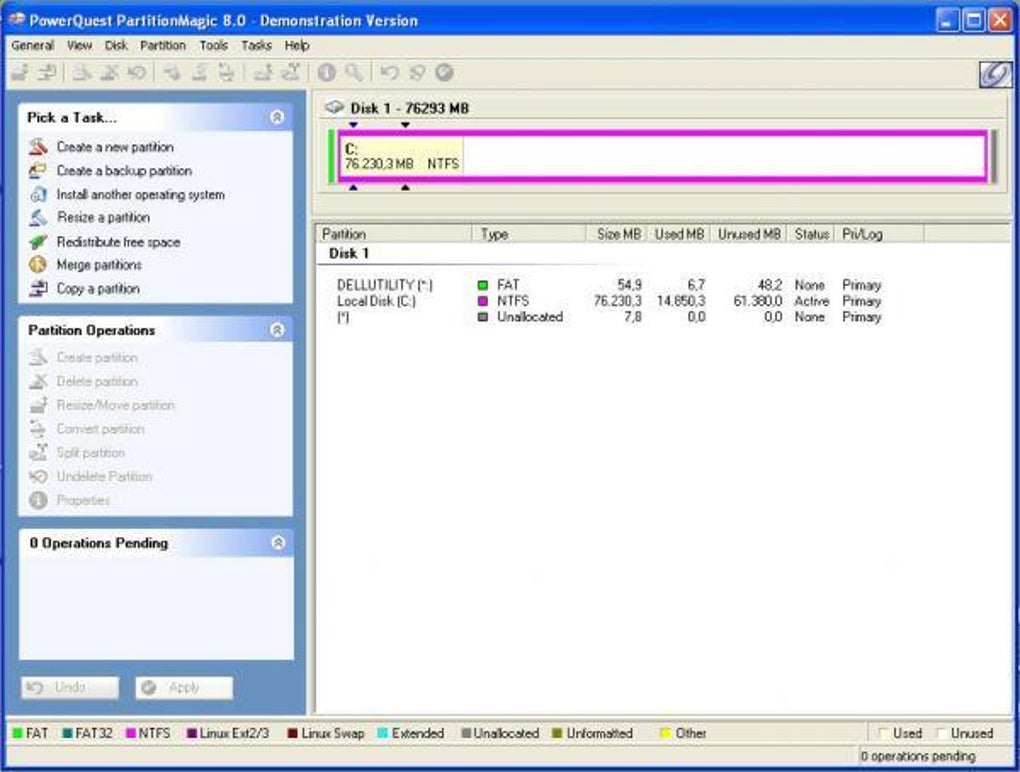The height and width of the screenshot is (772, 1020).
Task: Click the greyed Create partition operation icon
Action: tap(38, 358)
